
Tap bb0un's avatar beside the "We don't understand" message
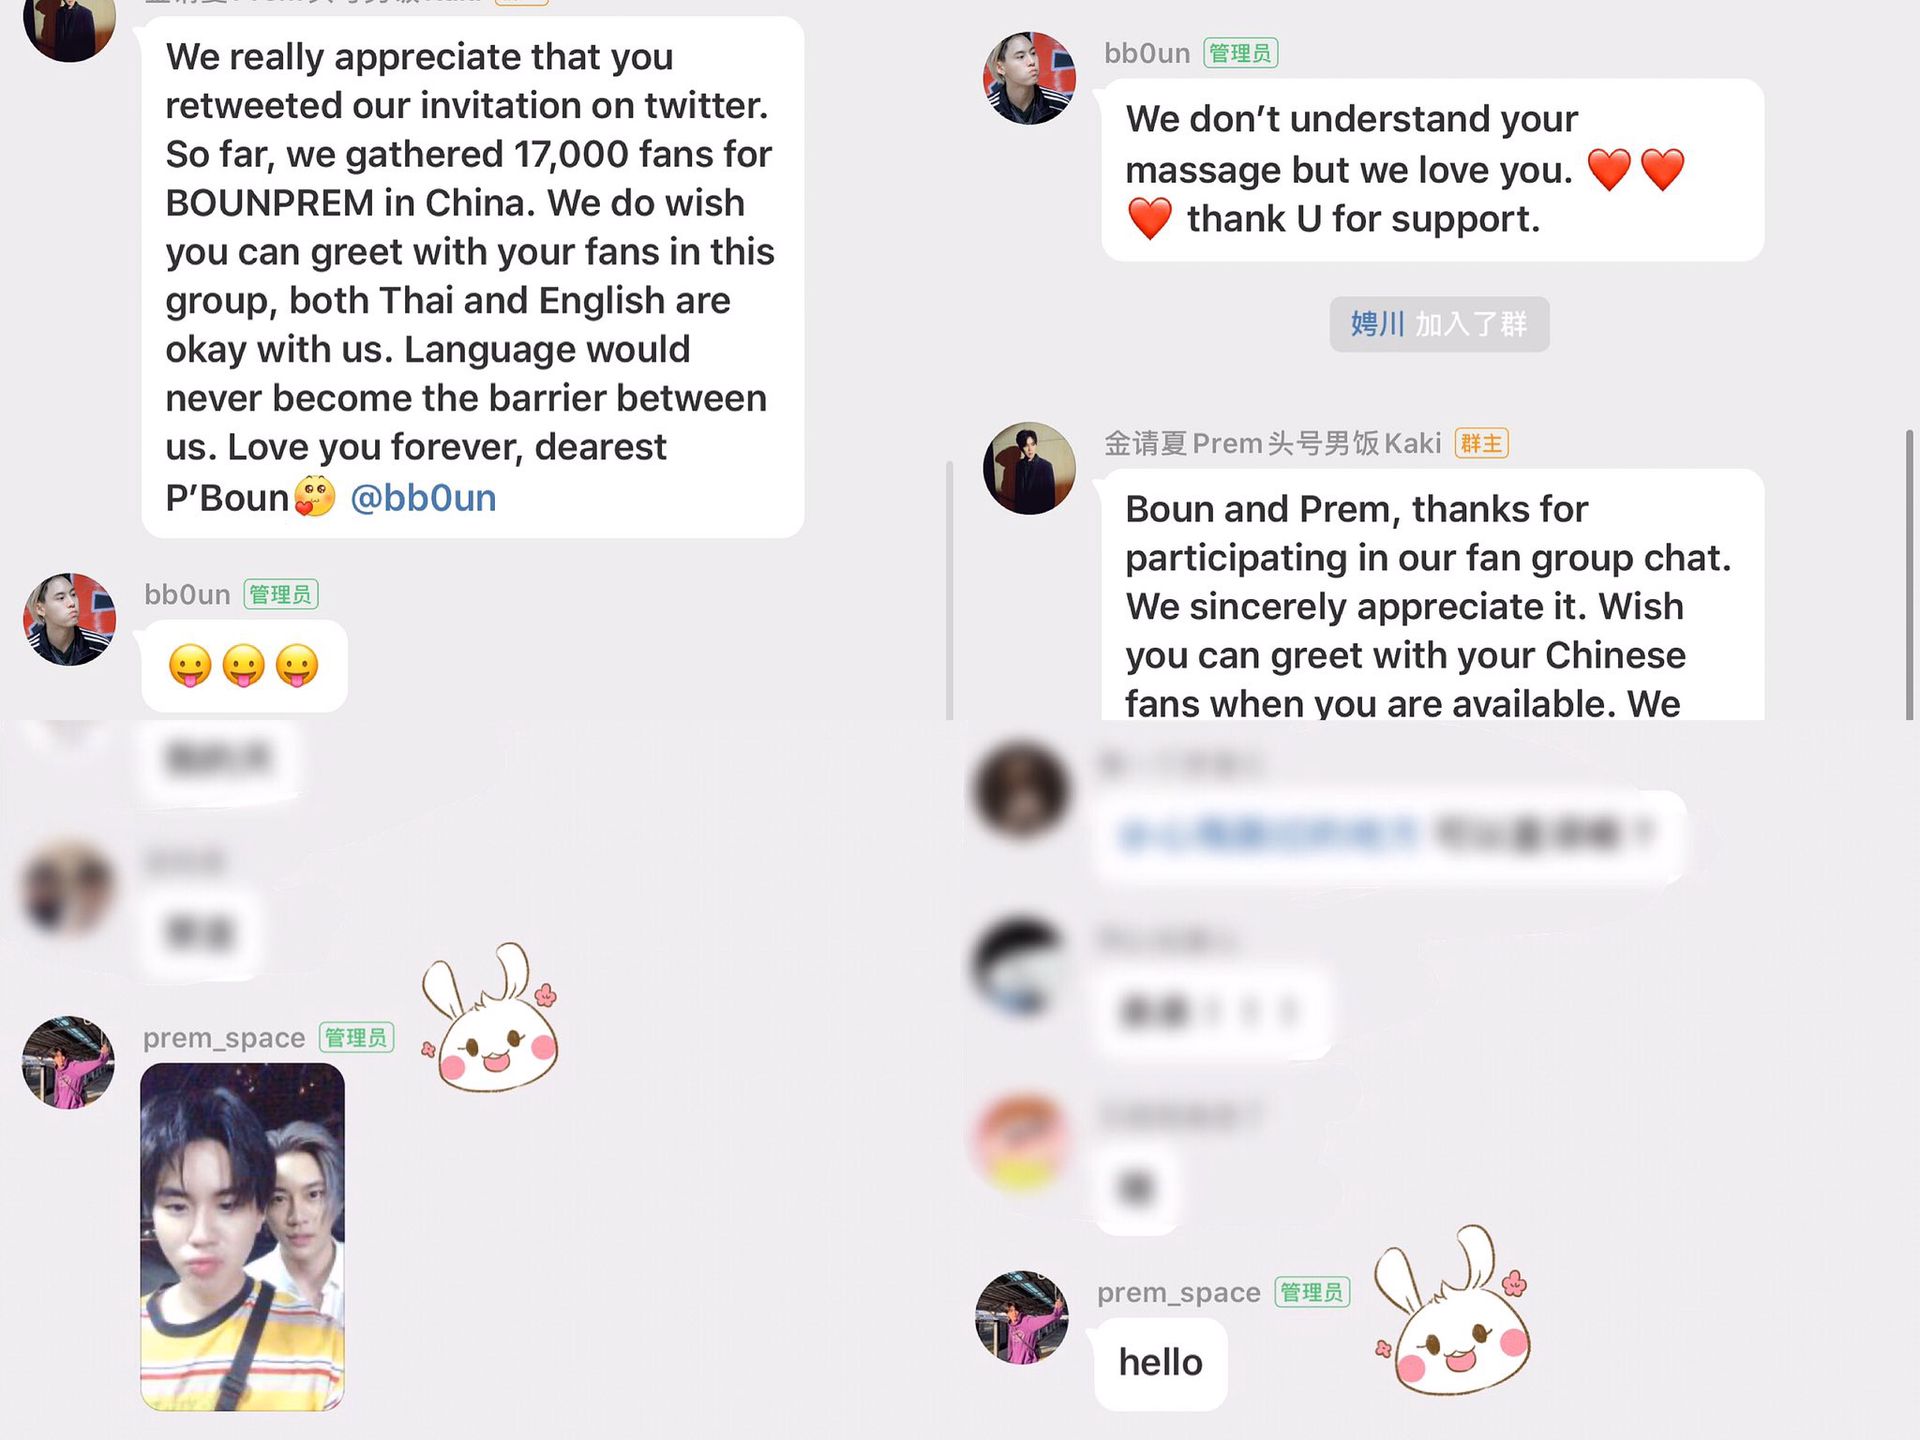1029,78
